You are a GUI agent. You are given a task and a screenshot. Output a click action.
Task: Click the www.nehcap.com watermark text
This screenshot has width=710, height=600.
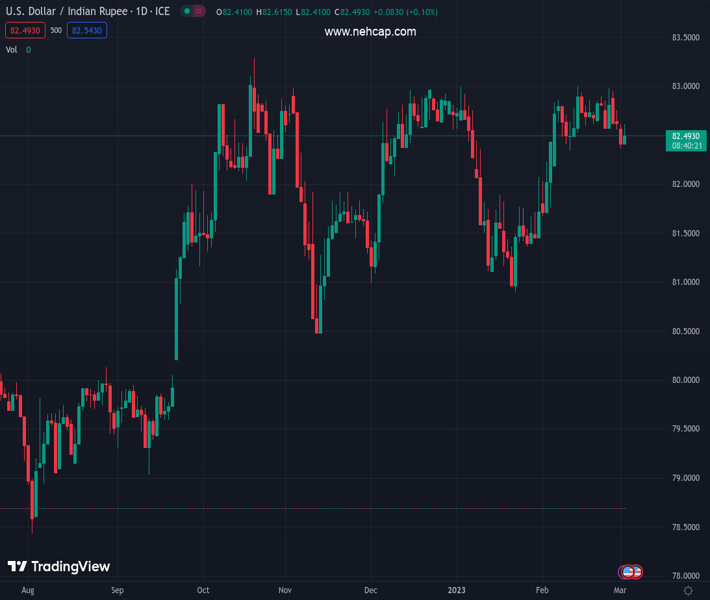tap(370, 32)
